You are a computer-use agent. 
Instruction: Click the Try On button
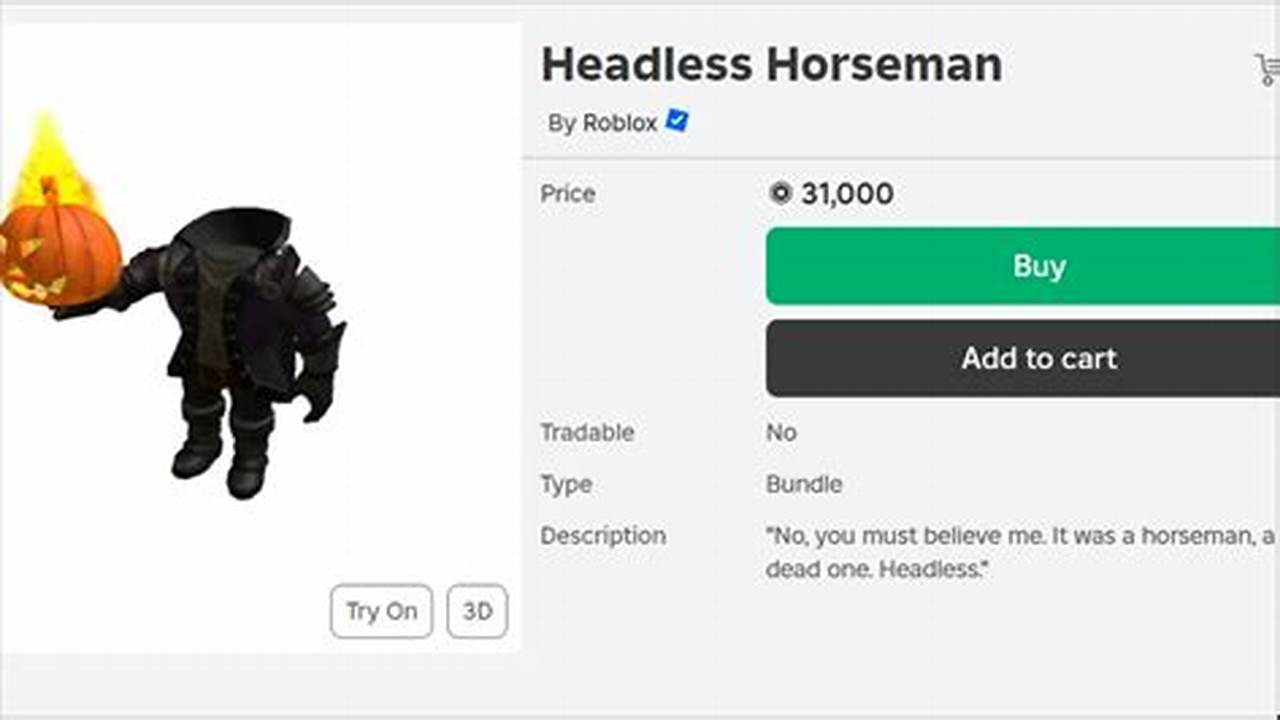coord(380,611)
